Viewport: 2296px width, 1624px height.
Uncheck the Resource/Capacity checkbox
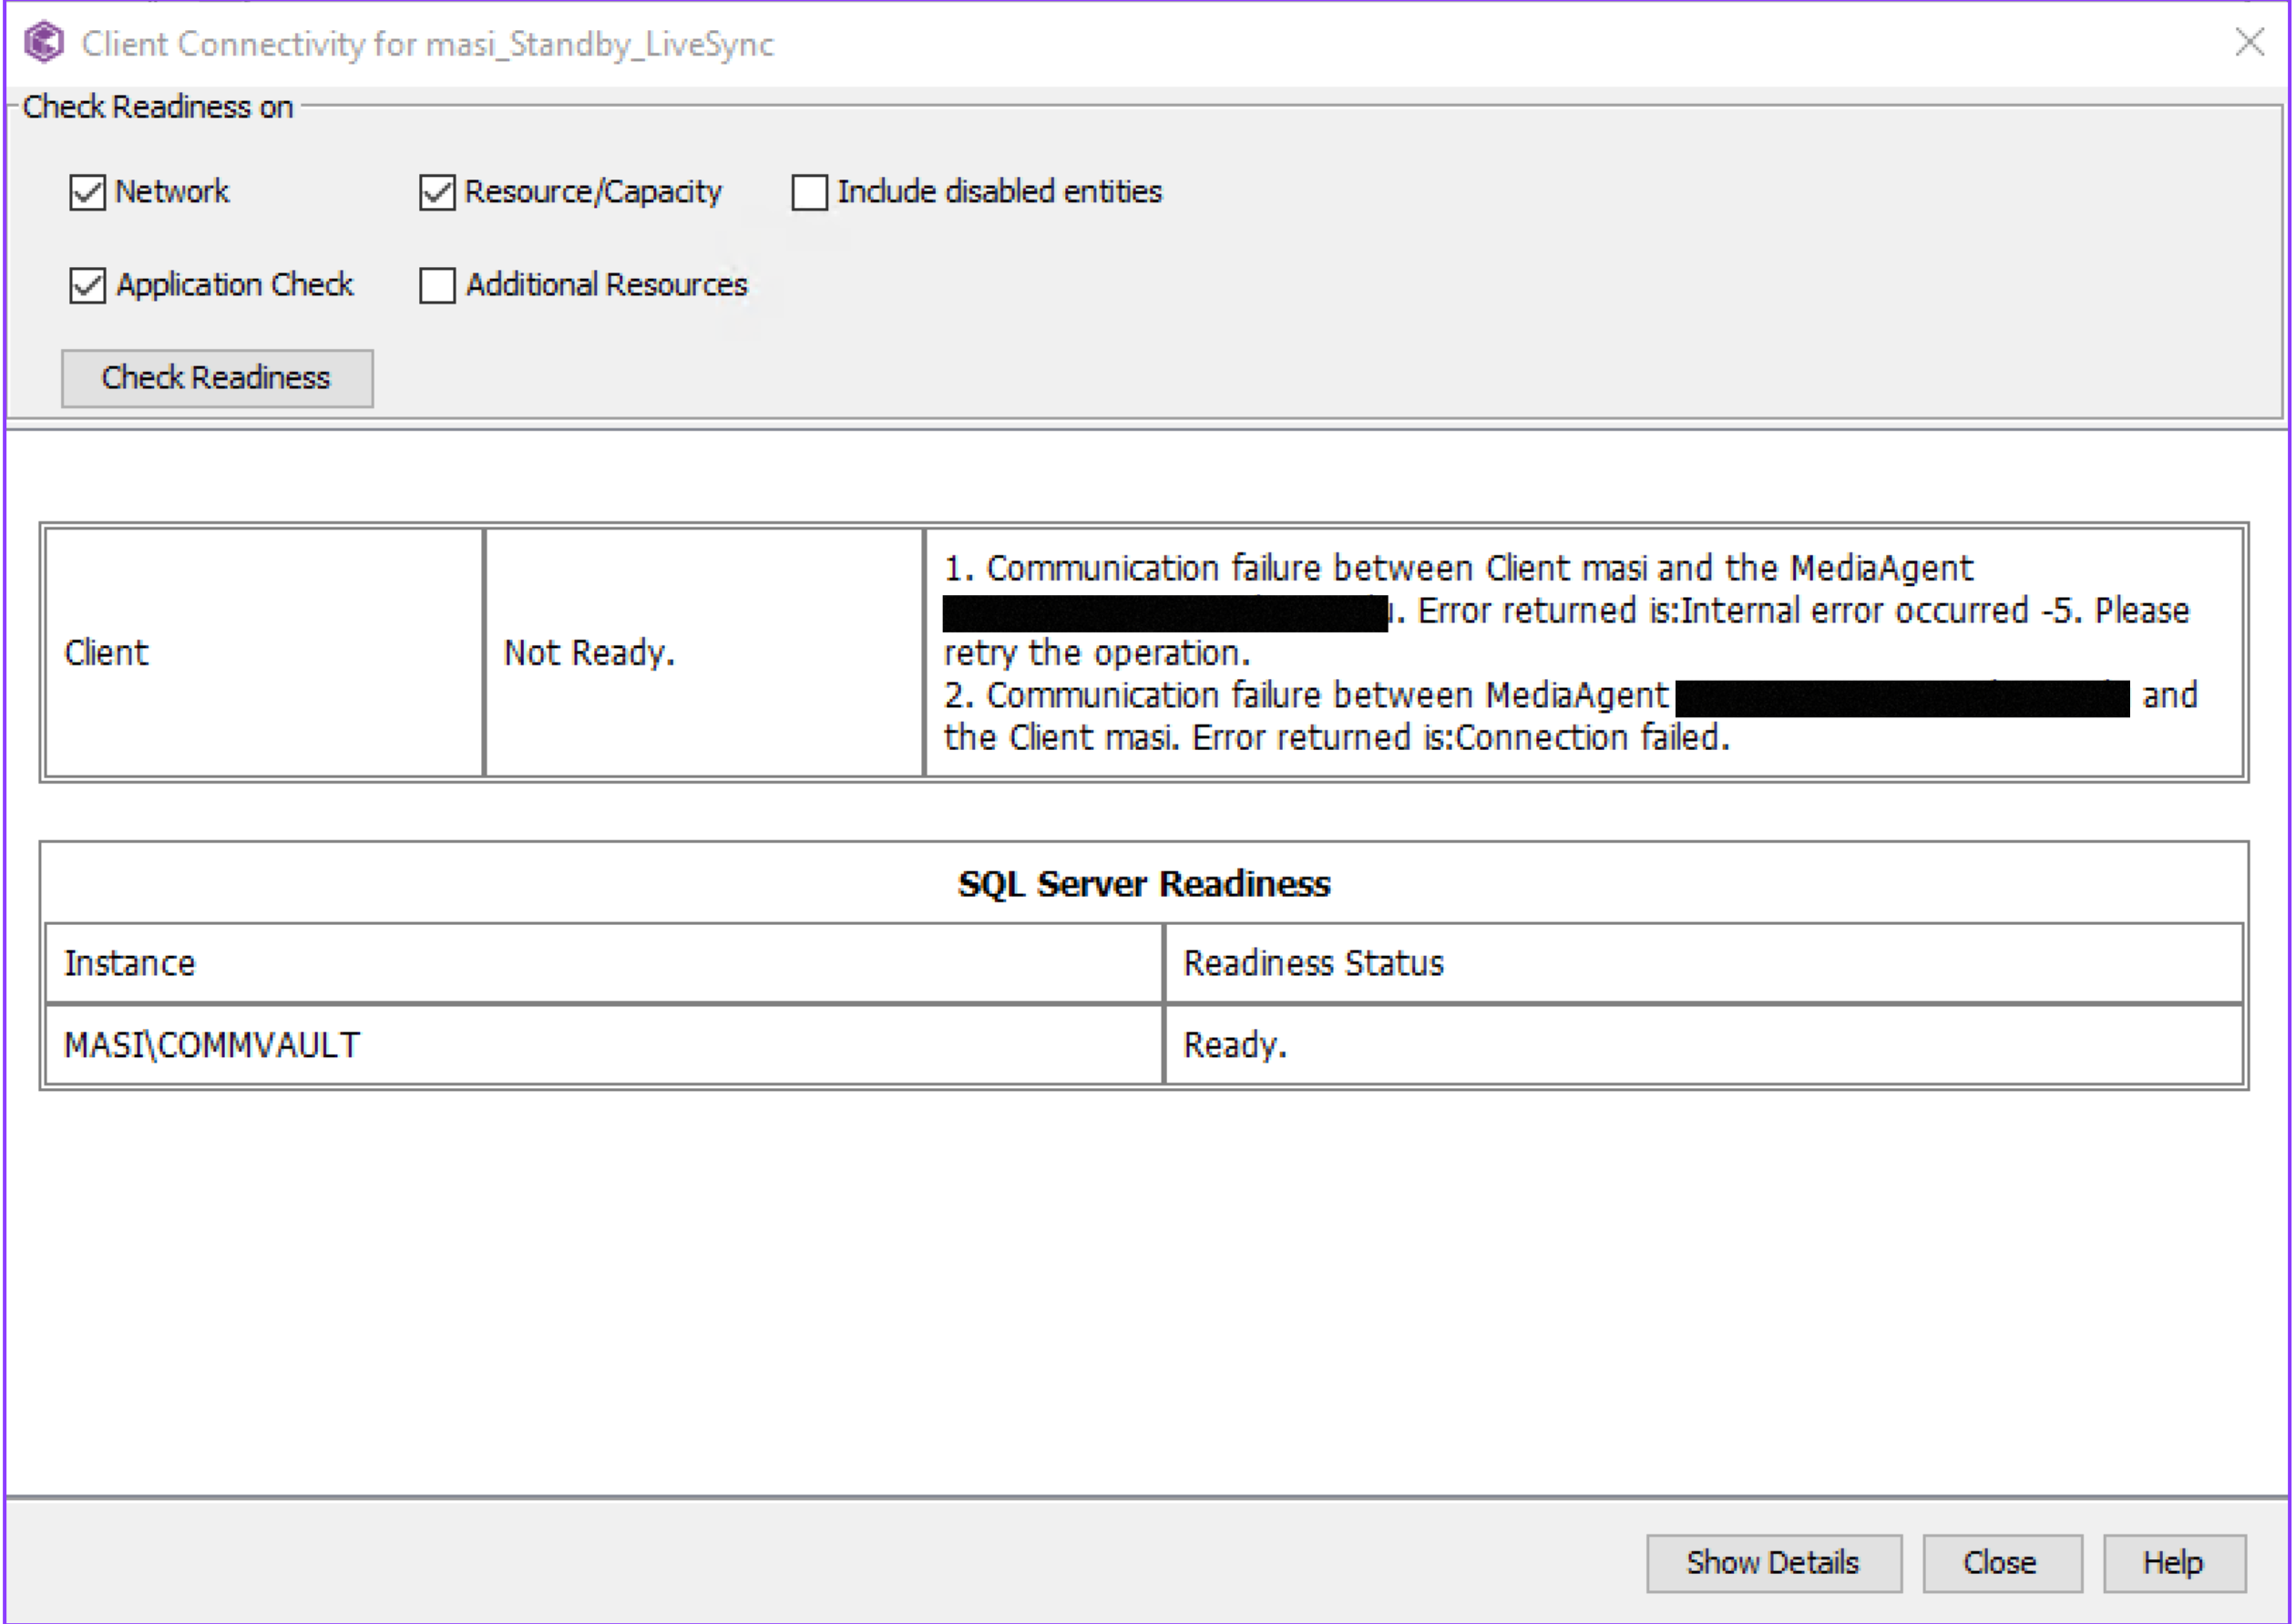click(437, 192)
